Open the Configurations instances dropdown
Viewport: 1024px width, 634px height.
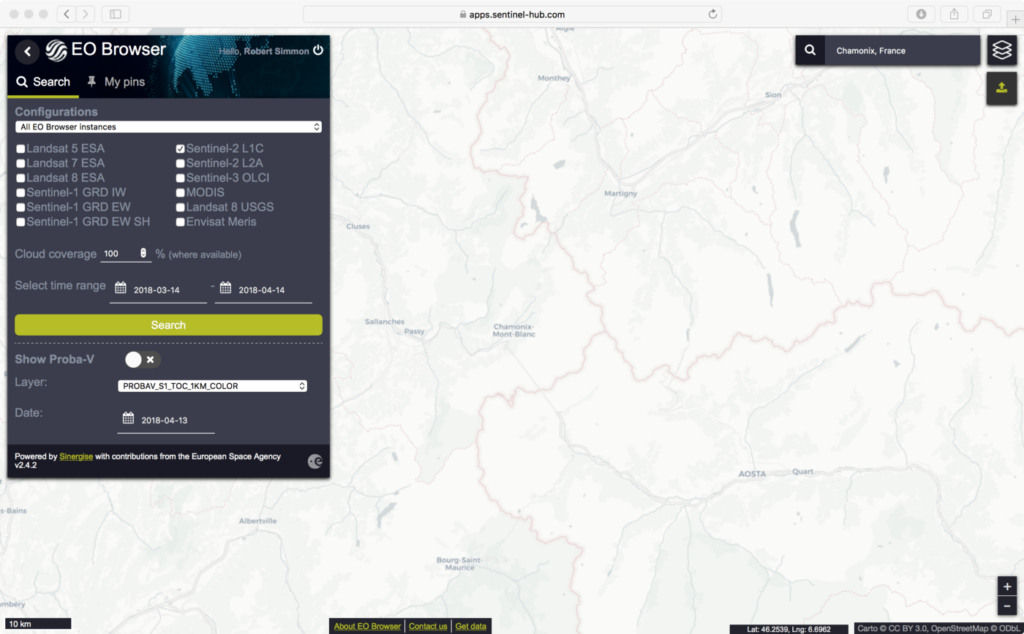(x=168, y=127)
